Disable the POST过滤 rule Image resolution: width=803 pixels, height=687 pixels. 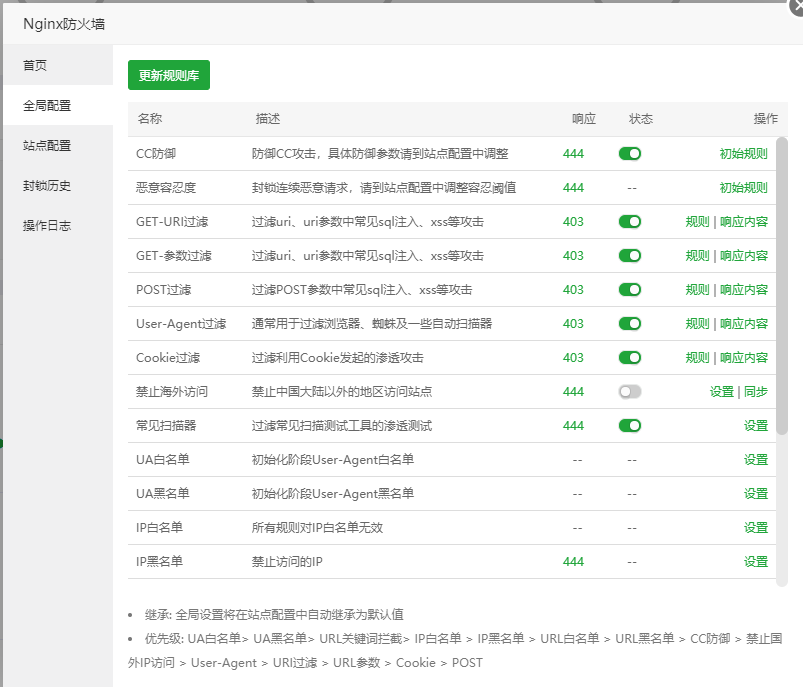point(630,289)
